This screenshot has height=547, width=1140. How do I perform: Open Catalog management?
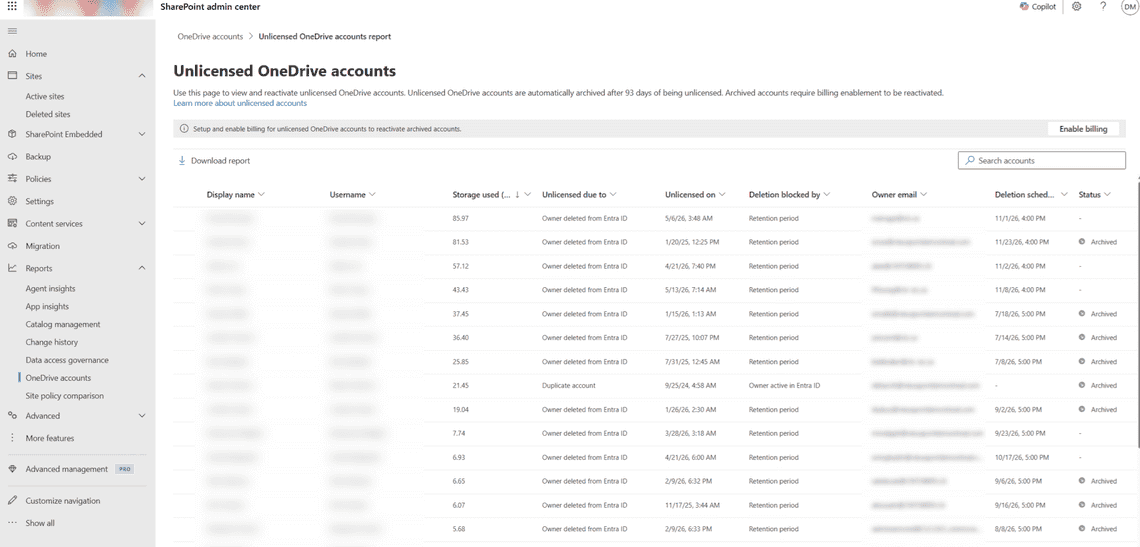[x=63, y=324]
